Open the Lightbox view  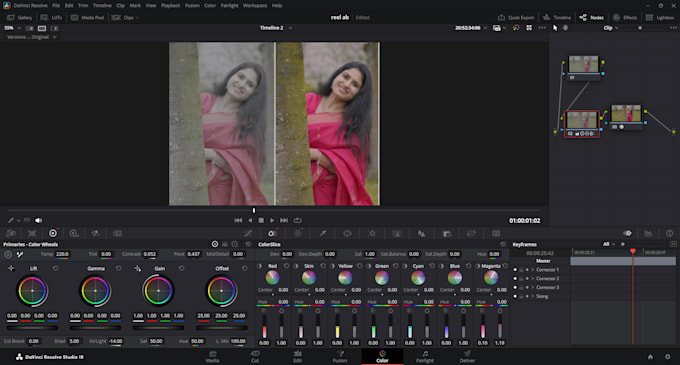pyautogui.click(x=660, y=17)
